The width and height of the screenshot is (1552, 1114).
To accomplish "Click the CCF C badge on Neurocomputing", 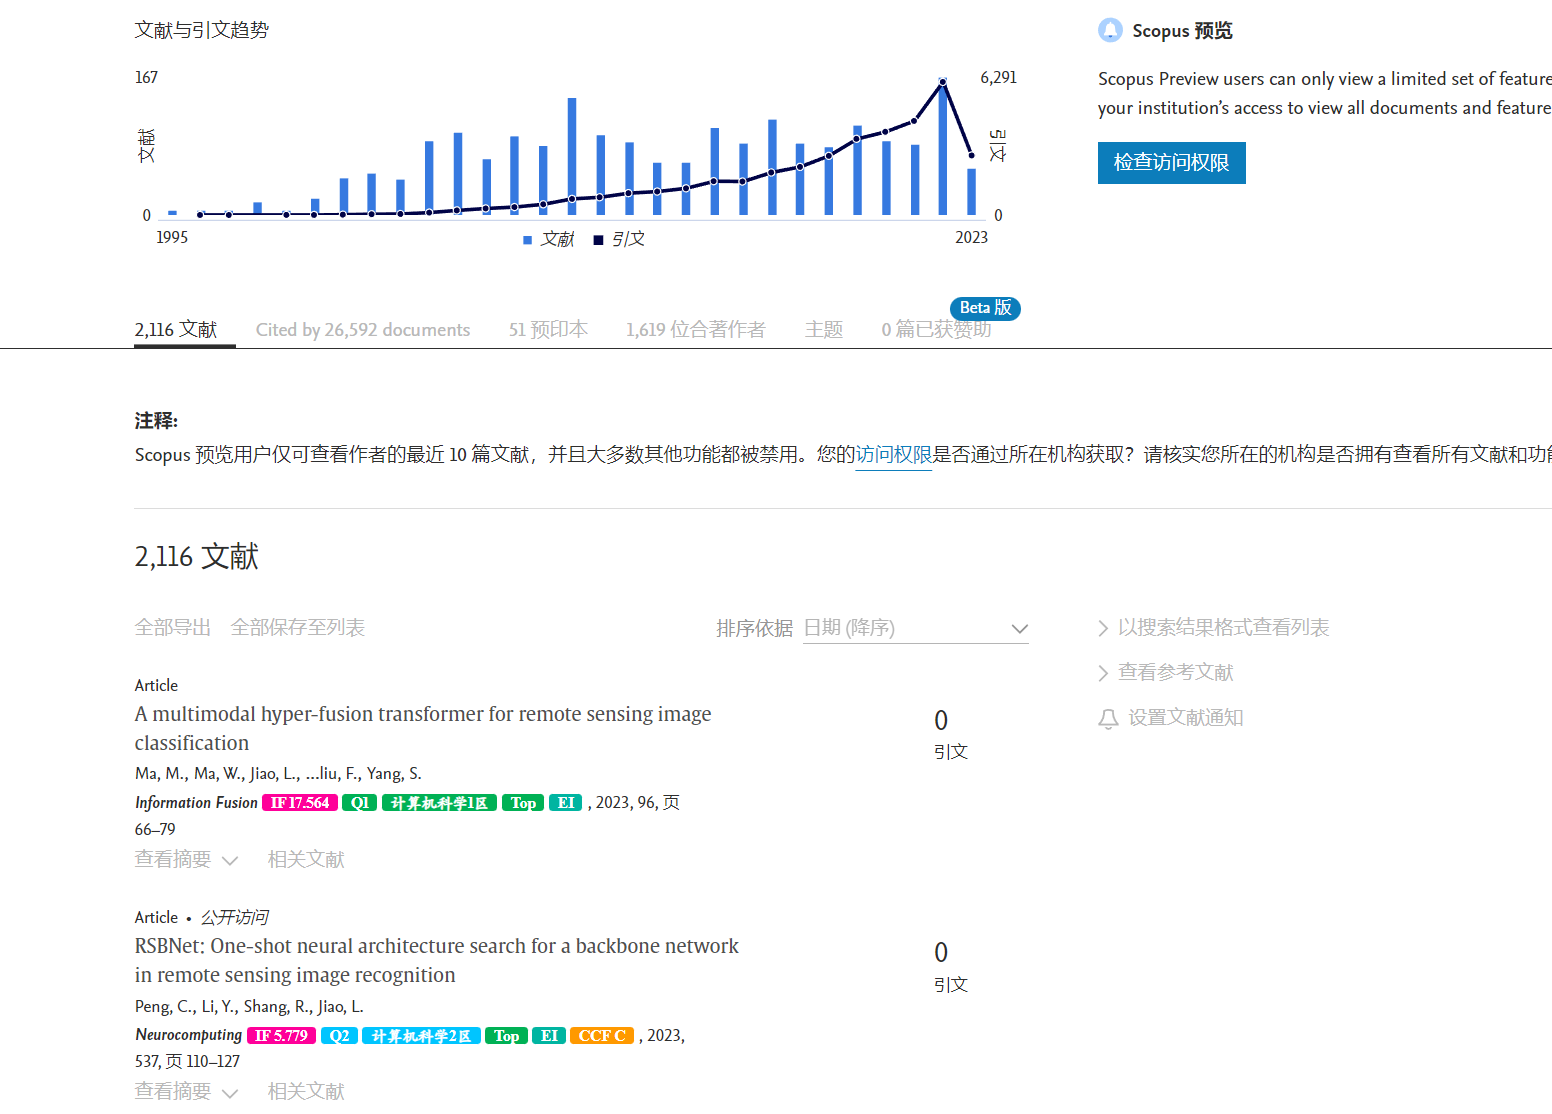I will tap(602, 1036).
